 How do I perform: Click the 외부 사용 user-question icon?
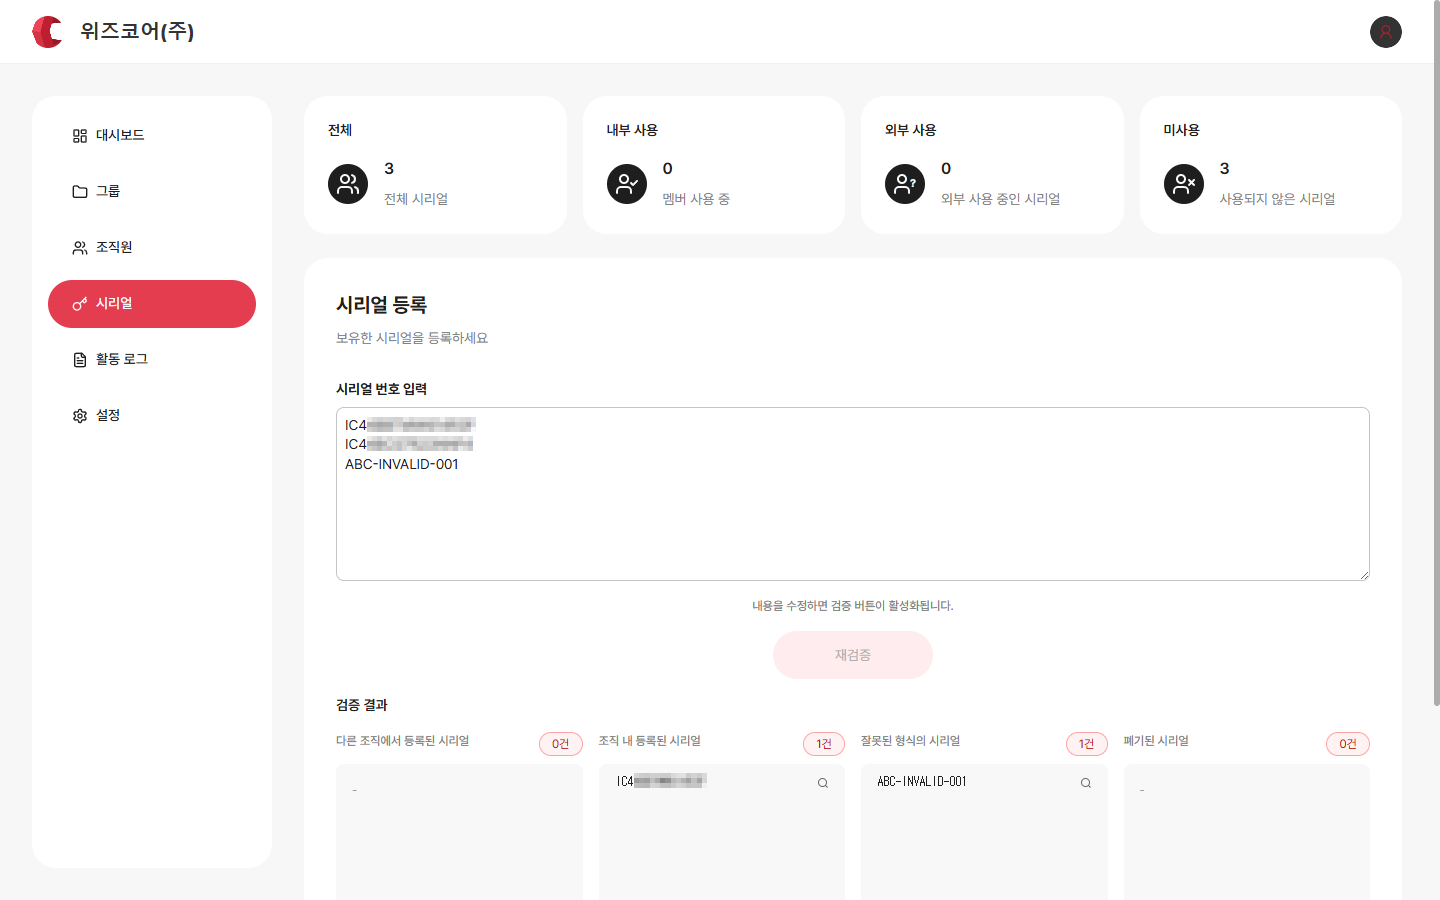(x=905, y=184)
